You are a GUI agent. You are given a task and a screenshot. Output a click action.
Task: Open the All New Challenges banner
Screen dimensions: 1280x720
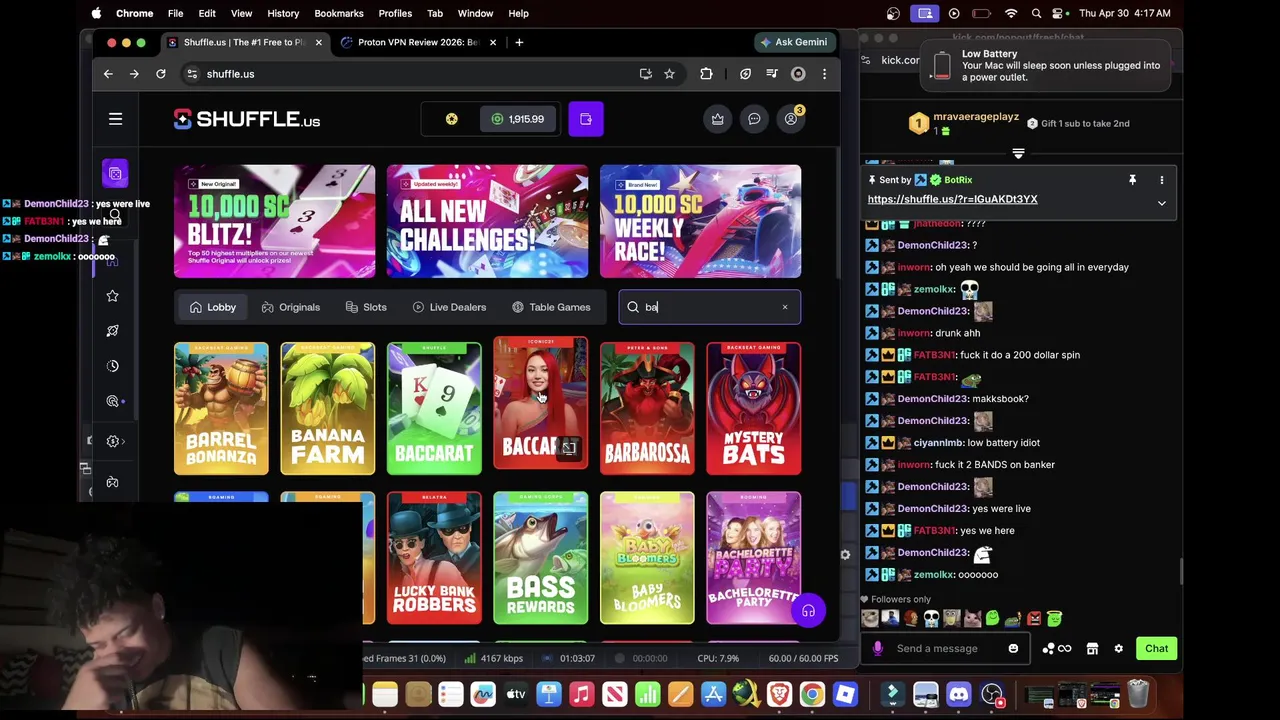pos(488,221)
